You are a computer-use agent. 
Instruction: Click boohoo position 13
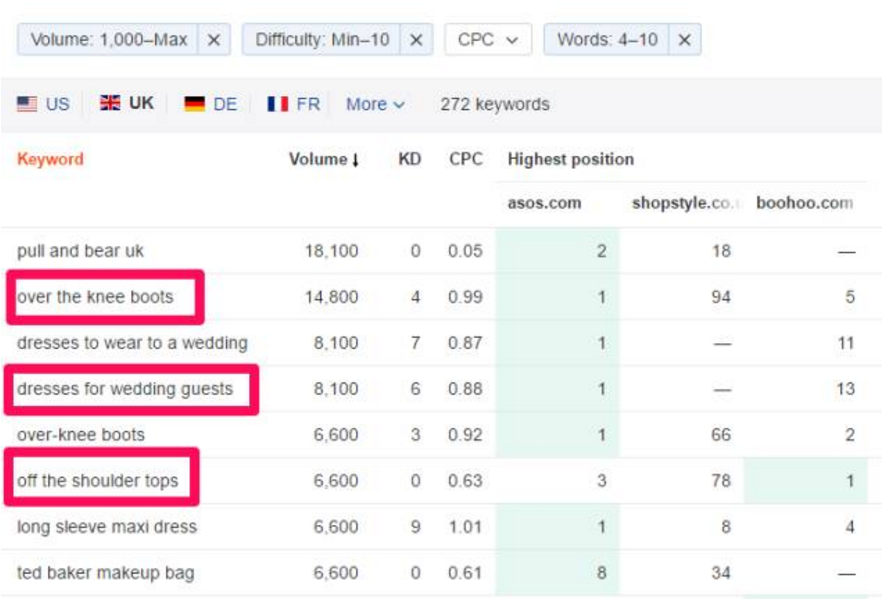pos(845,389)
